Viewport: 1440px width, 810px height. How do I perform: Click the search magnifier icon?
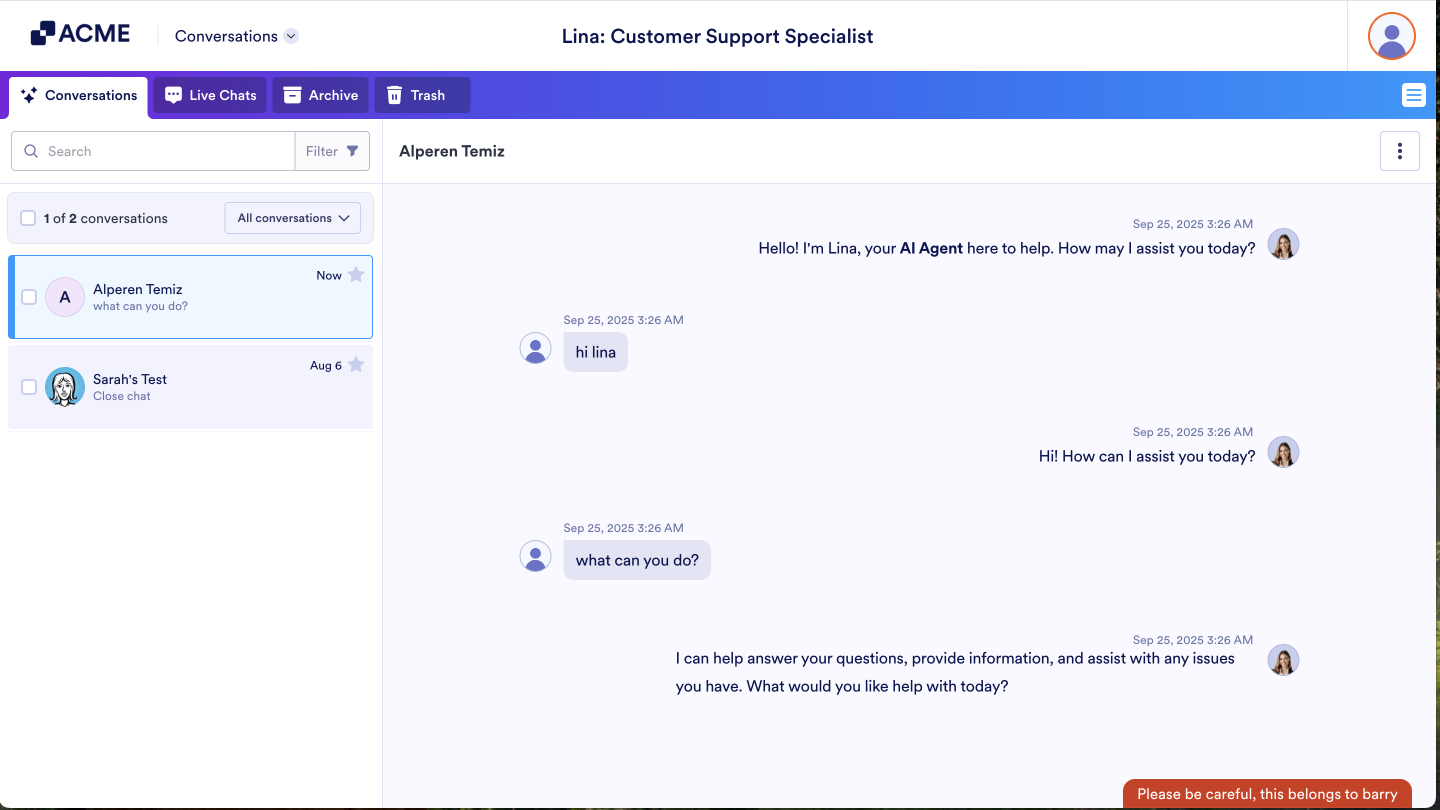tap(31, 151)
